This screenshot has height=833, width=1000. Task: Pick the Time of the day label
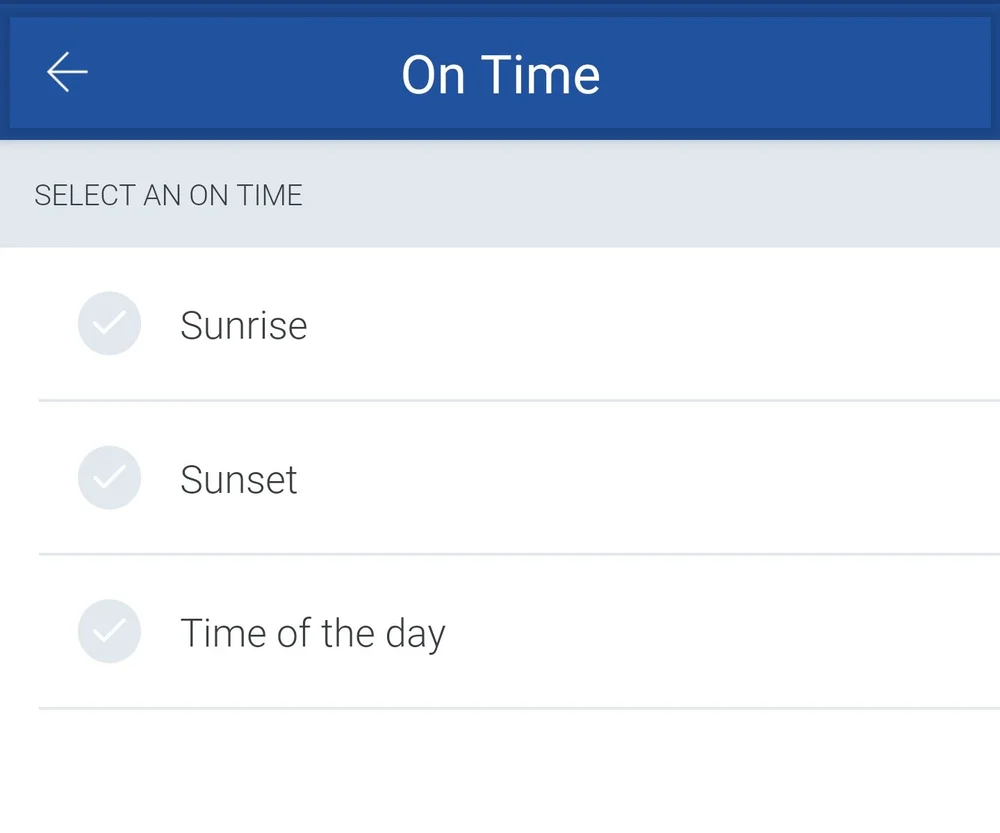[x=312, y=634]
